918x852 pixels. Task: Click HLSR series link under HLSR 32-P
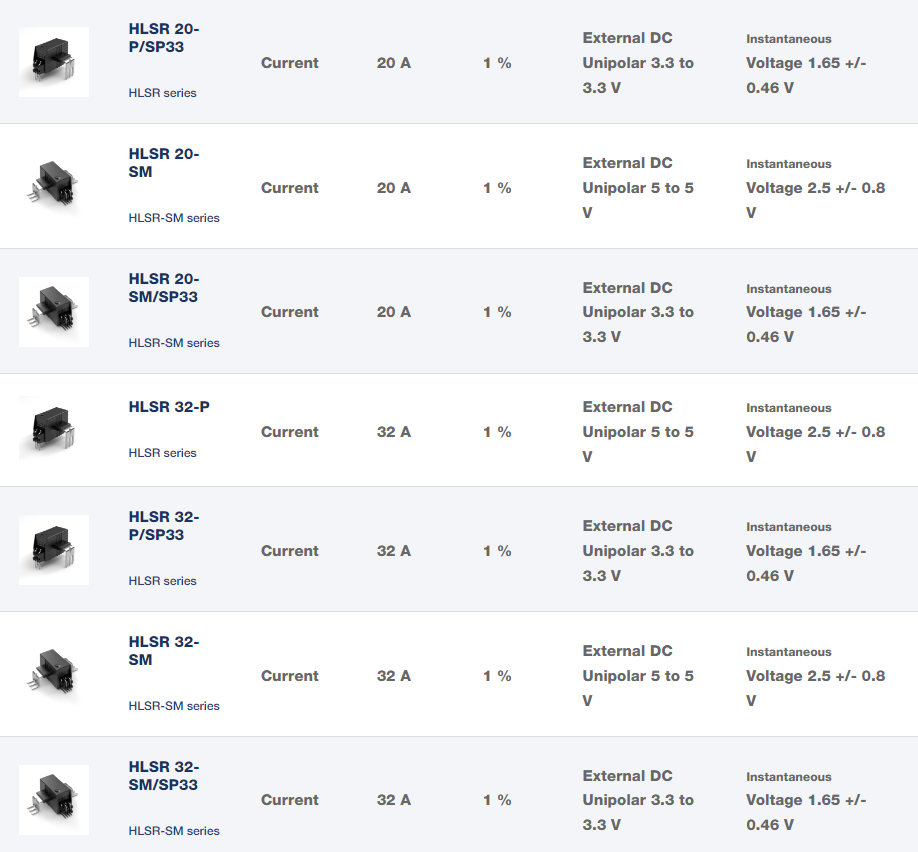coord(162,453)
